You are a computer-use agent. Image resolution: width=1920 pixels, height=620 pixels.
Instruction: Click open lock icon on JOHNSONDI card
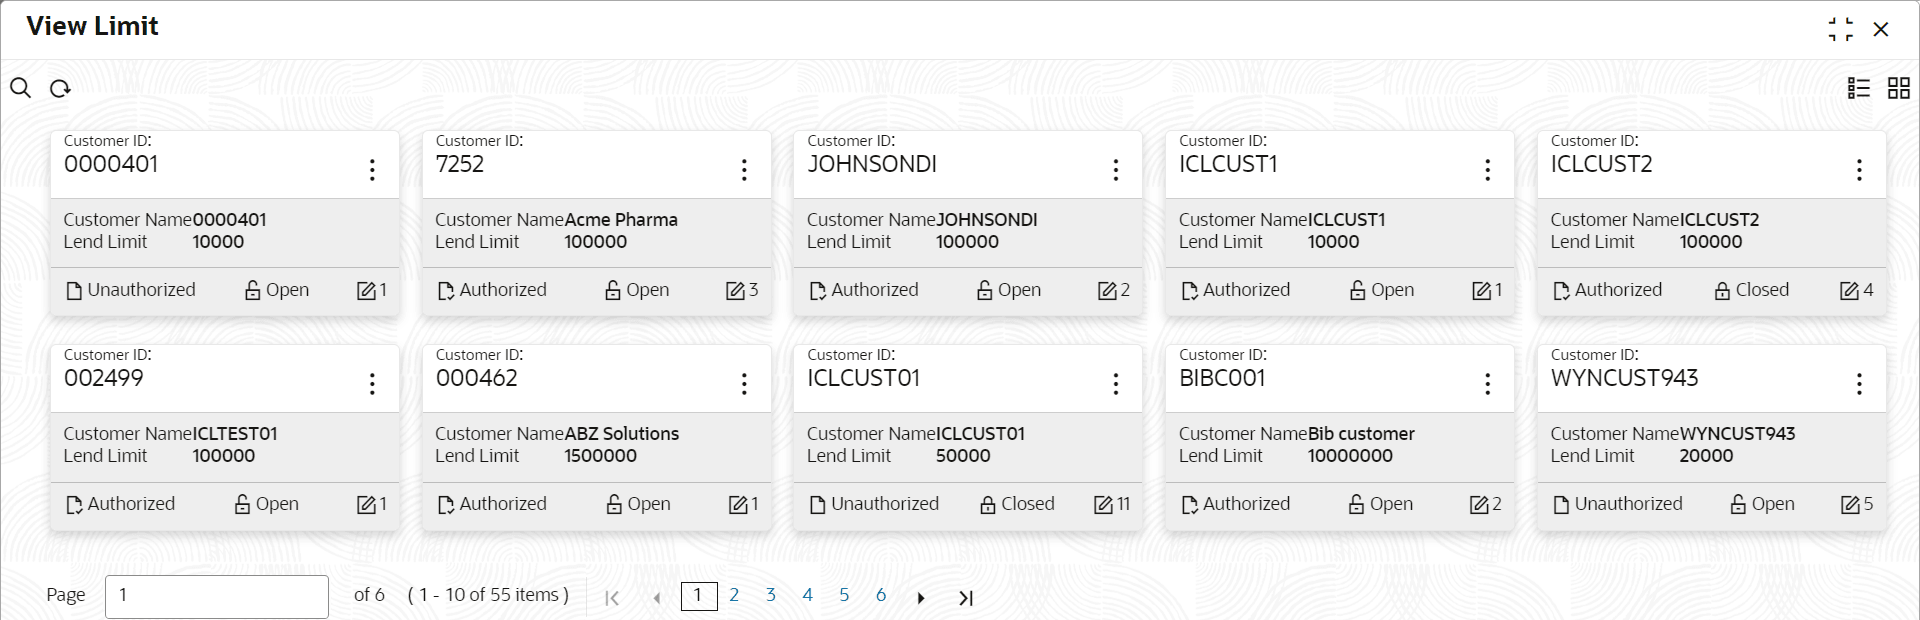tap(985, 291)
